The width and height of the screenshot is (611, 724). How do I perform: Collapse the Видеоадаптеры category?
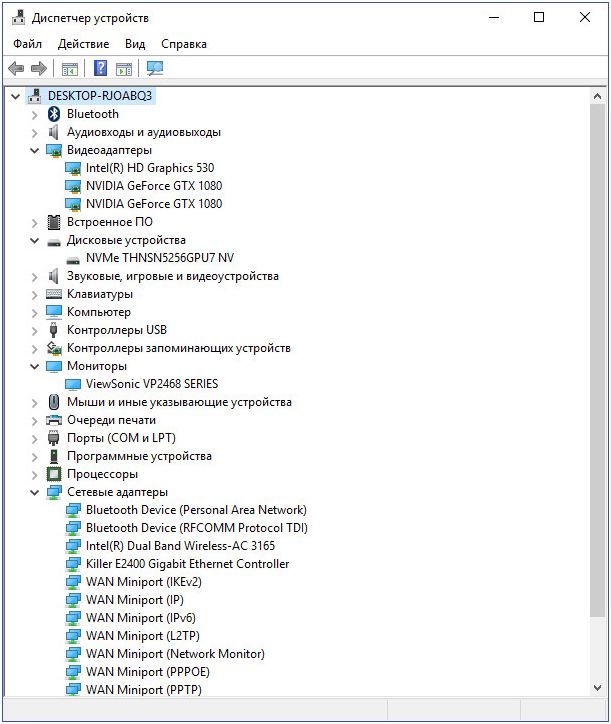tap(35, 150)
